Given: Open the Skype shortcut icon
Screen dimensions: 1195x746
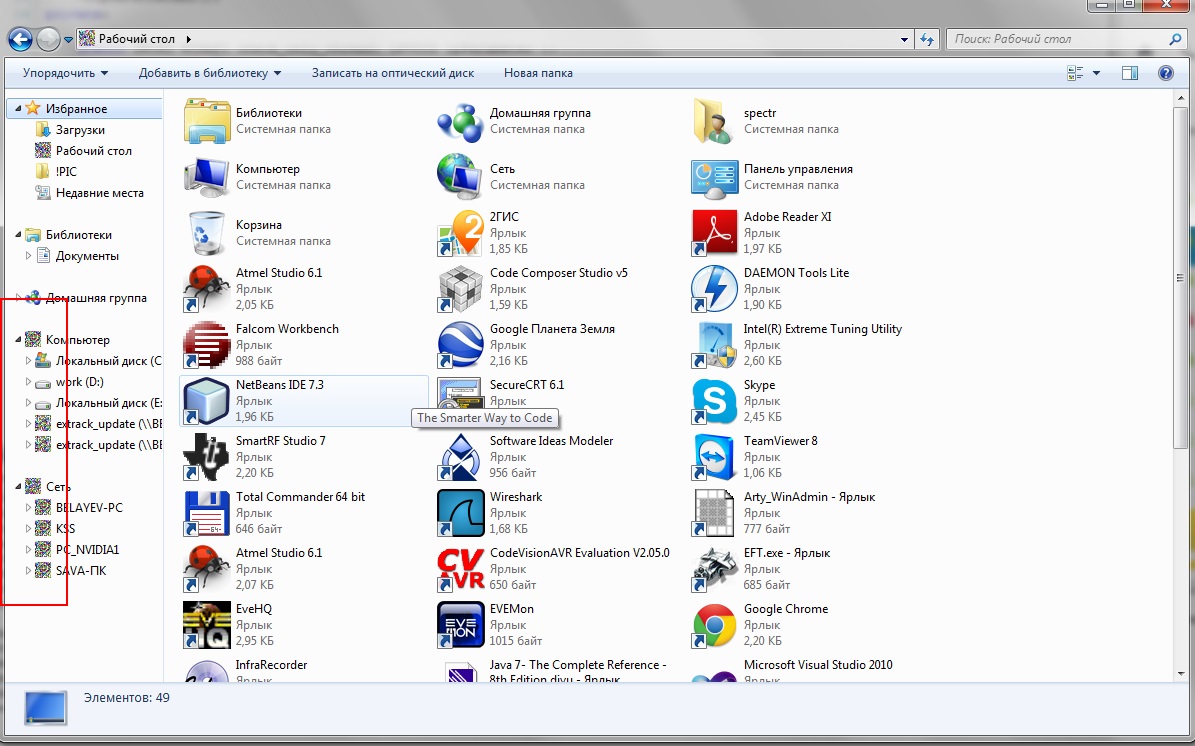Looking at the screenshot, I should click(x=714, y=401).
